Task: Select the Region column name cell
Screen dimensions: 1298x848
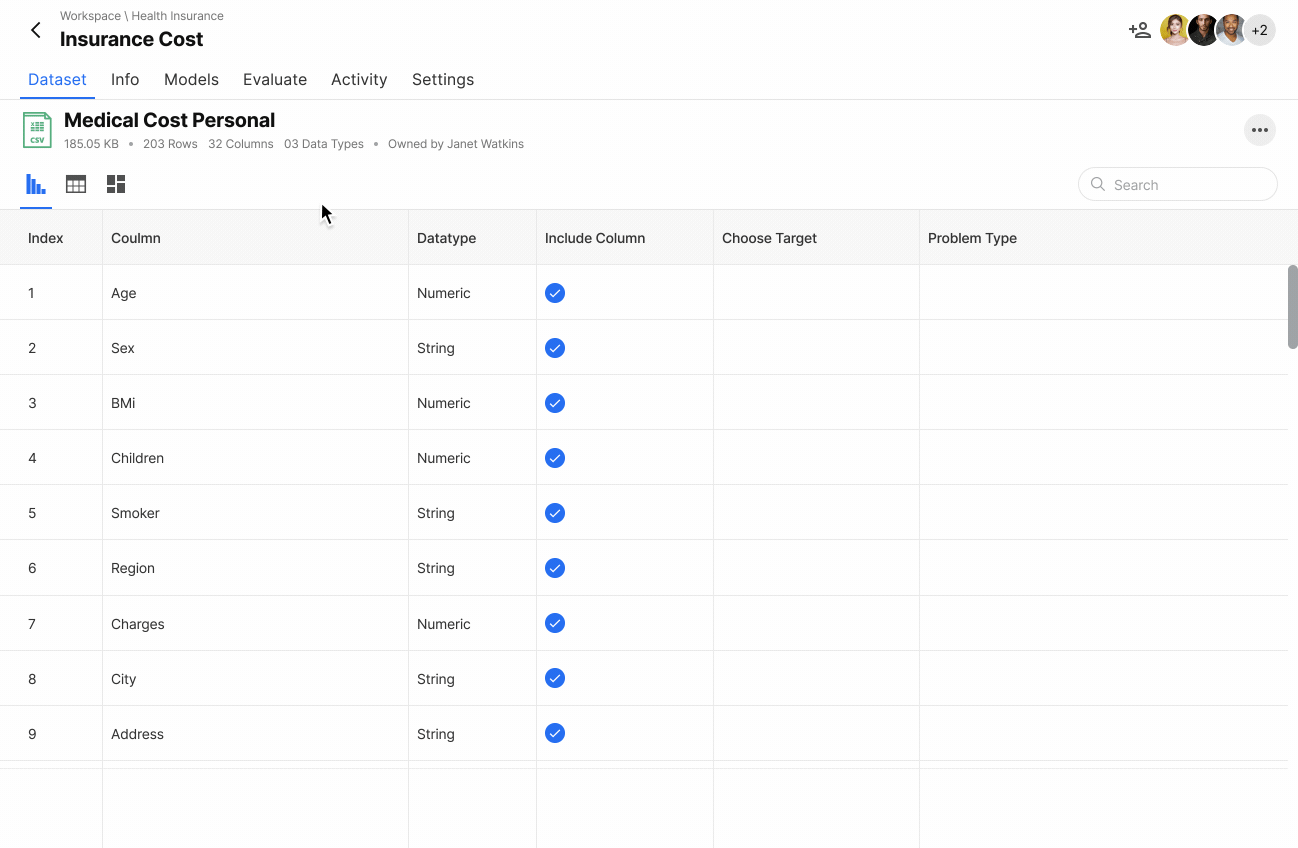Action: (255, 568)
